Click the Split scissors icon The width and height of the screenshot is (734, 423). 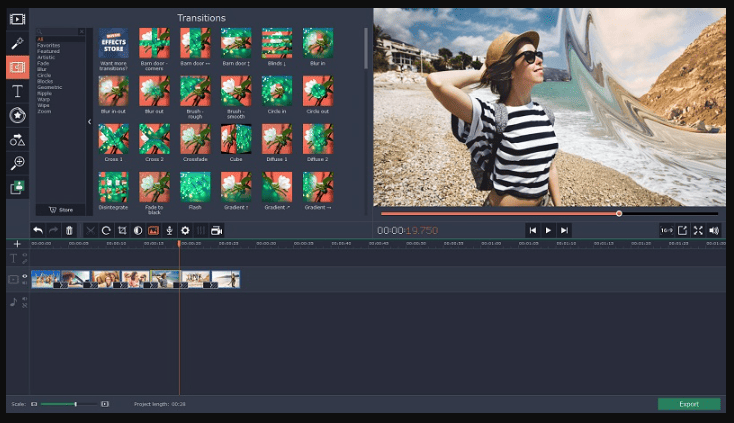tap(90, 230)
